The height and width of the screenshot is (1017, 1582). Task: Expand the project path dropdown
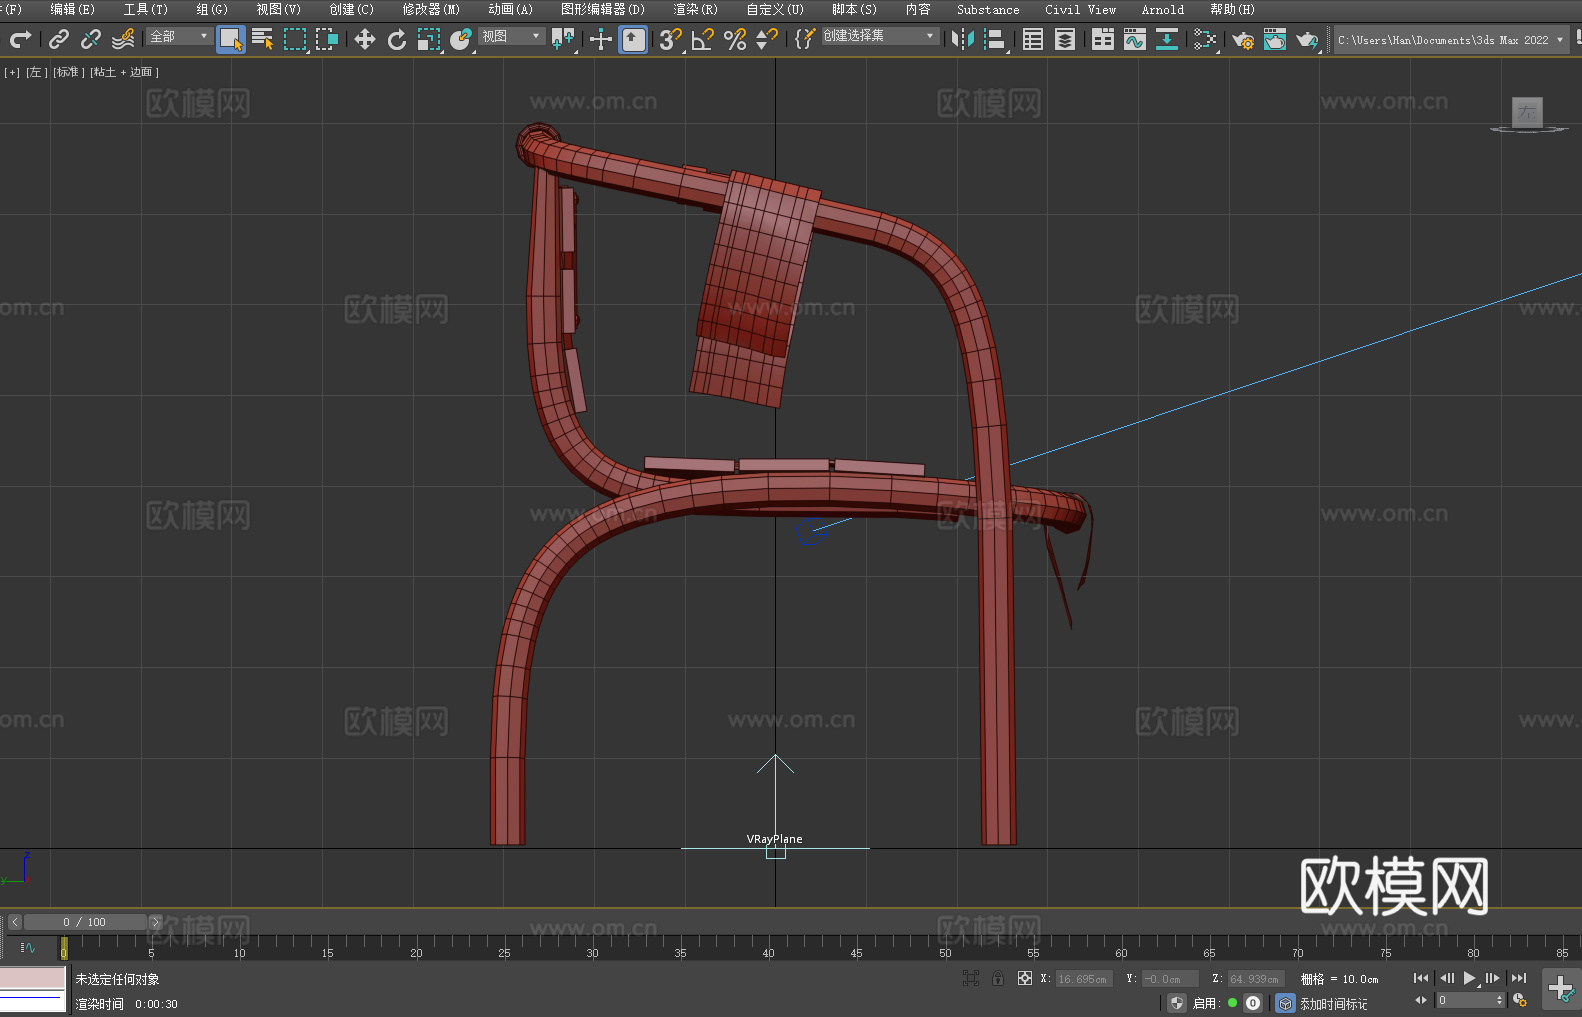(1560, 40)
